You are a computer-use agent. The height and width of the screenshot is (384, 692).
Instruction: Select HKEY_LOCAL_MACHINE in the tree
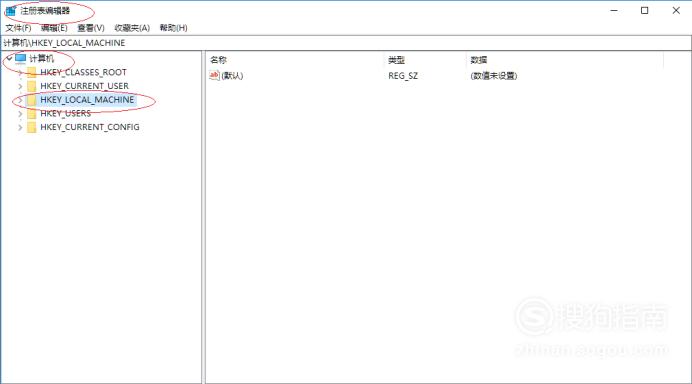(x=87, y=100)
